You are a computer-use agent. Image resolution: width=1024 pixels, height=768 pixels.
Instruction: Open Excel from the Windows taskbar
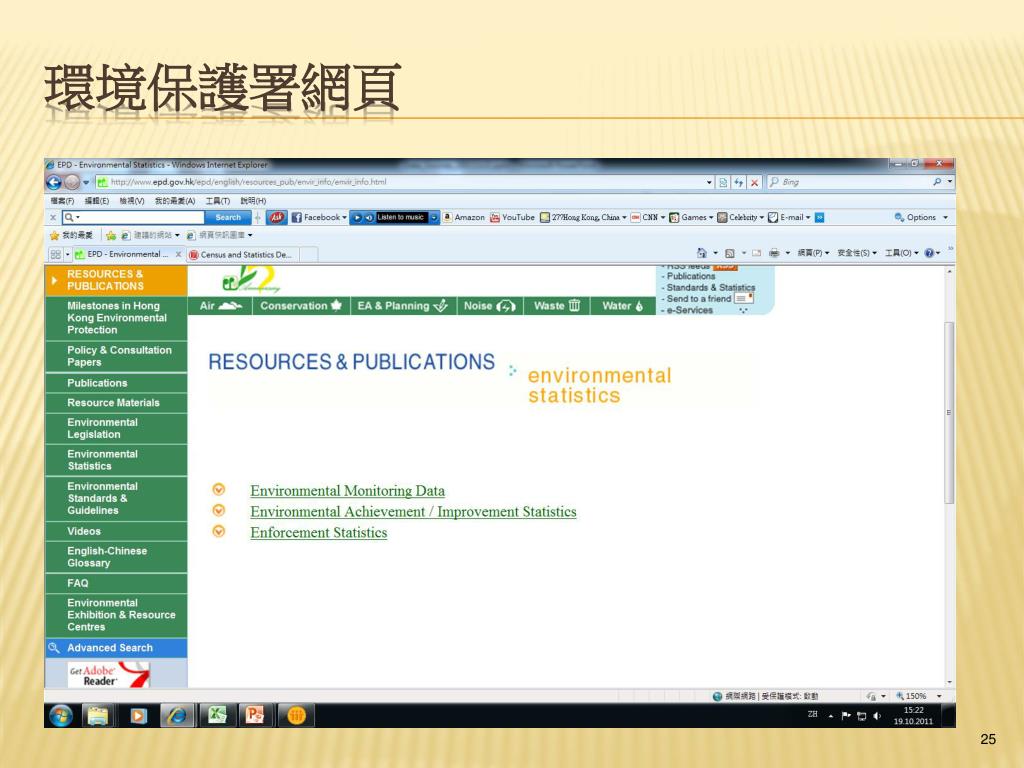[x=216, y=715]
